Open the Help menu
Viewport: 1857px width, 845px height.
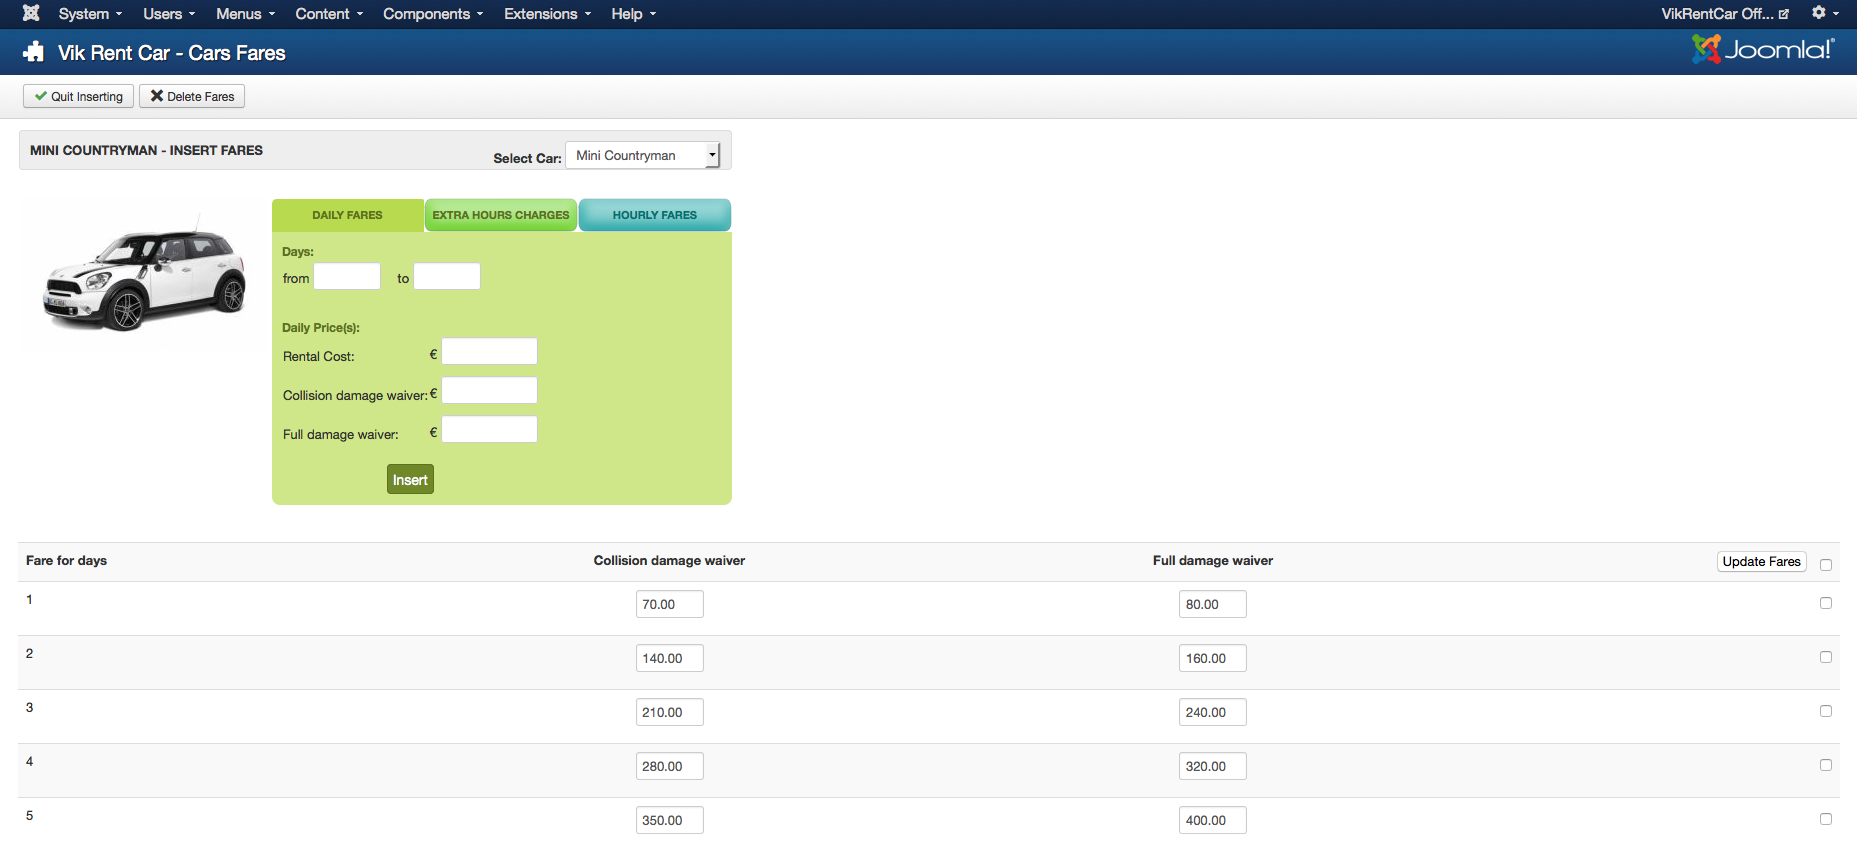634,14
